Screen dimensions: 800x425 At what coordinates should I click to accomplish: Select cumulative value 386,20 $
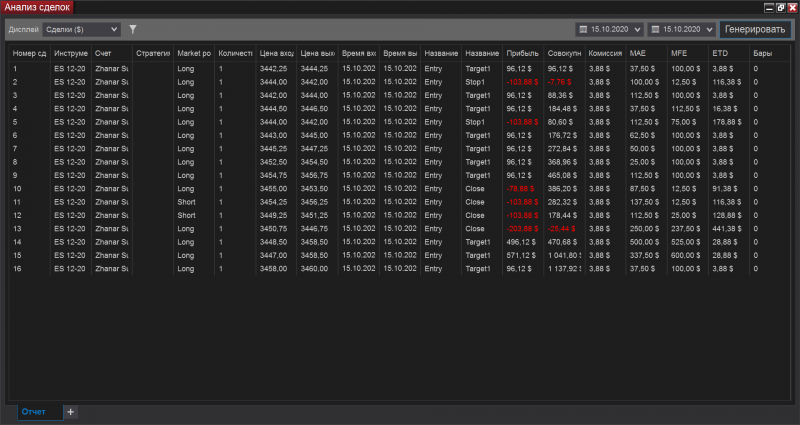click(x=562, y=189)
